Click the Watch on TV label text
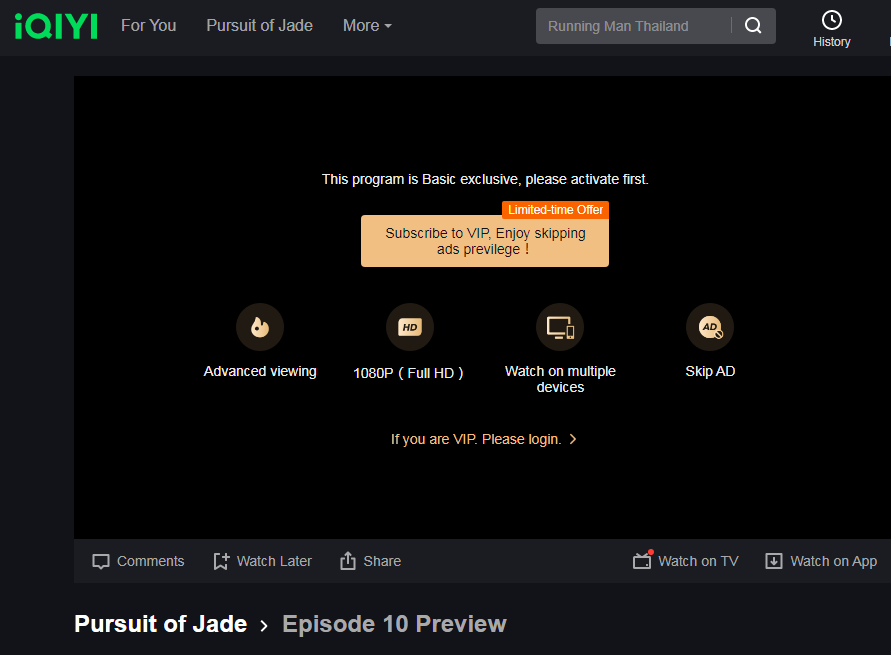The height and width of the screenshot is (655, 891). 698,561
